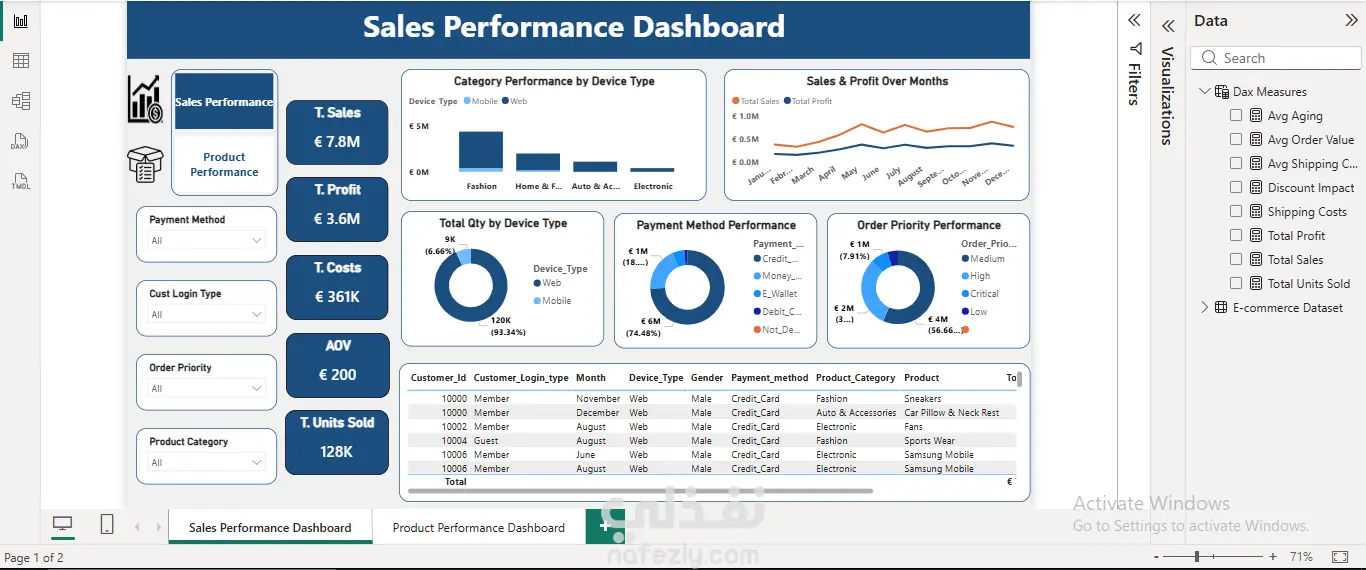Click the Total Sales measure calculator icon
This screenshot has width=1366, height=570.
[x=1256, y=260]
